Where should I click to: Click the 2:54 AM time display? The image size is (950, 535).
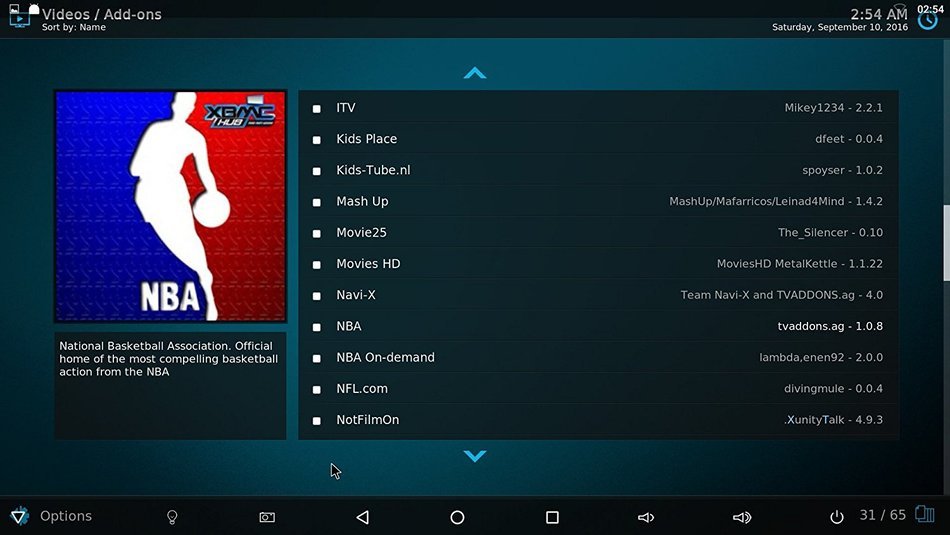pos(879,14)
